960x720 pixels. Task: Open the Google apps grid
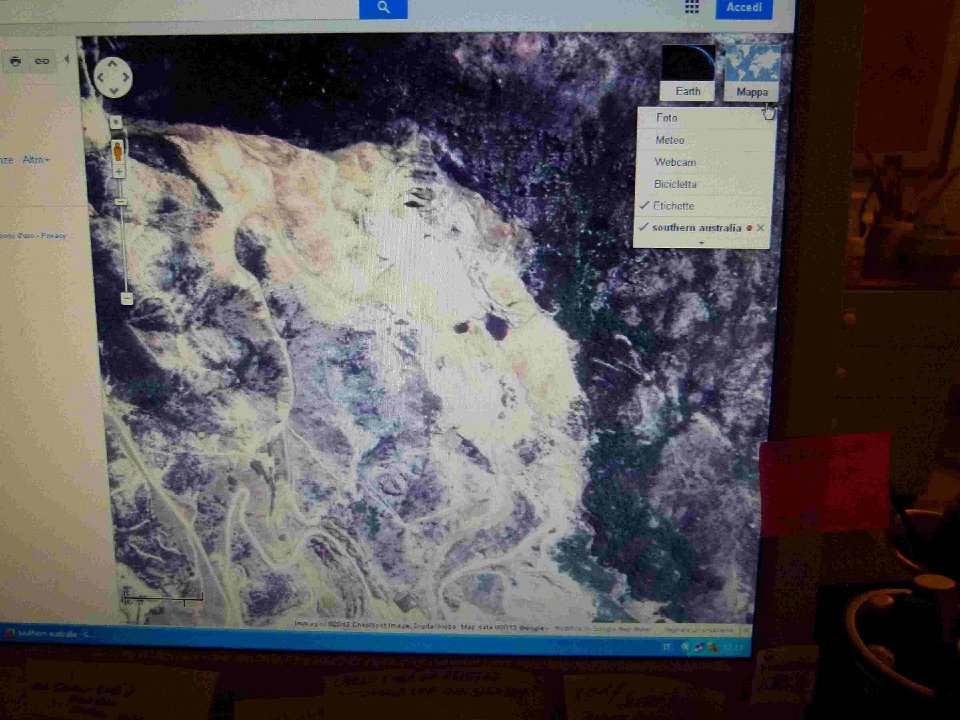[x=692, y=7]
